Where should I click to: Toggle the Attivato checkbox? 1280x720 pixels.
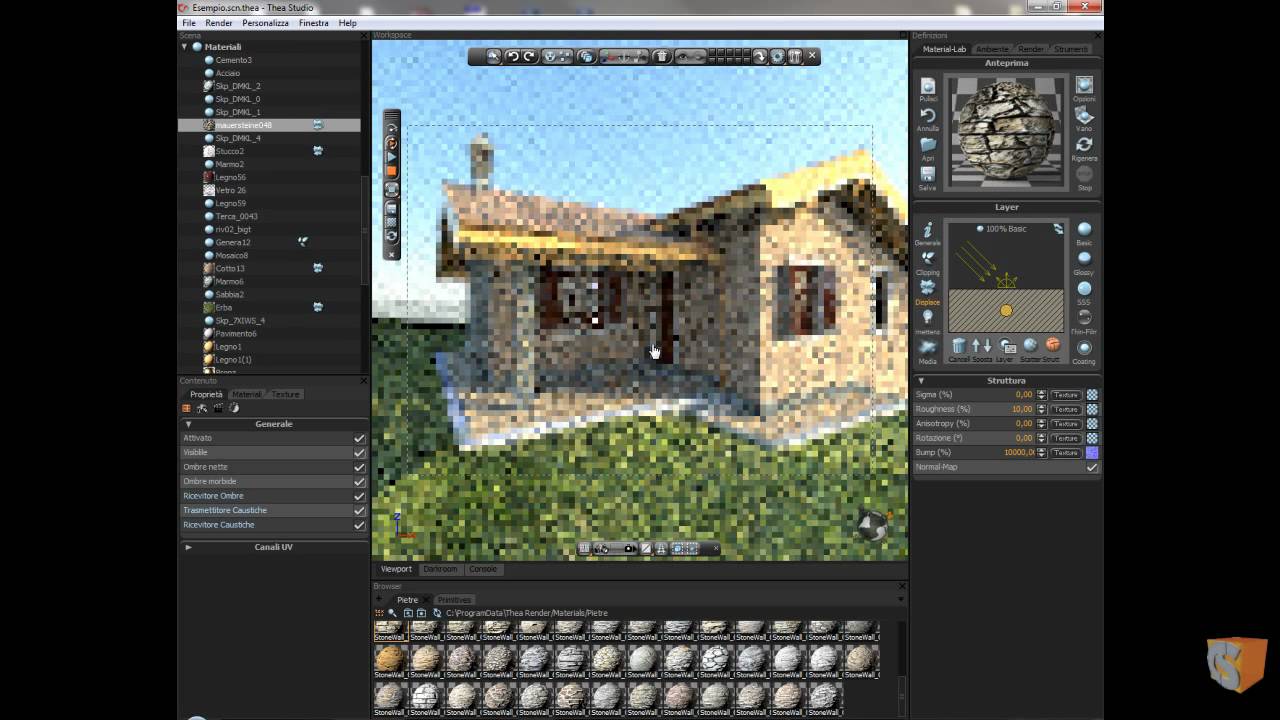click(x=359, y=438)
